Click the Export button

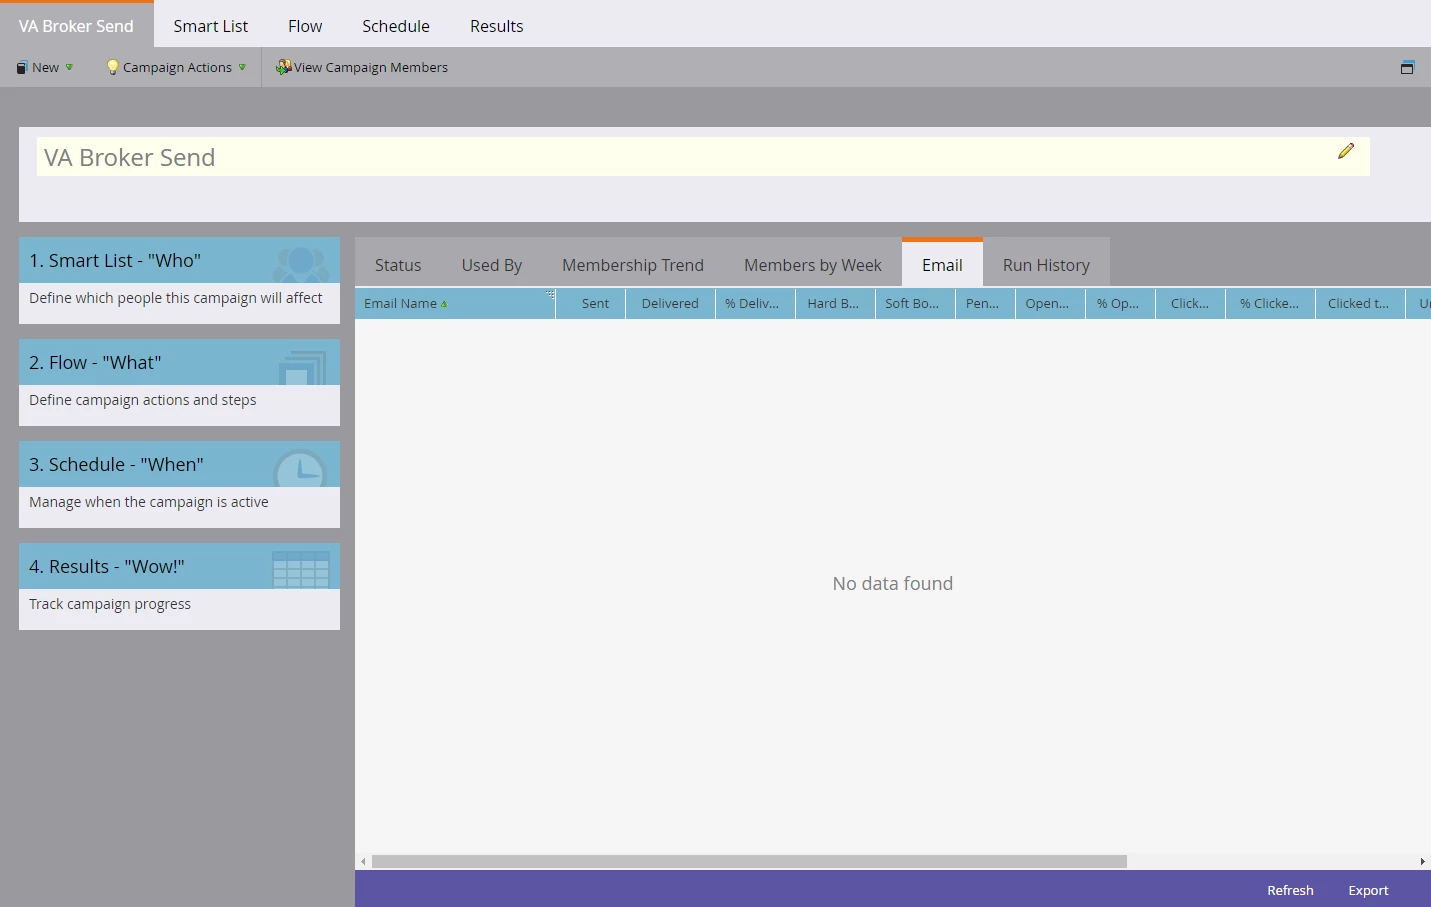(1368, 890)
